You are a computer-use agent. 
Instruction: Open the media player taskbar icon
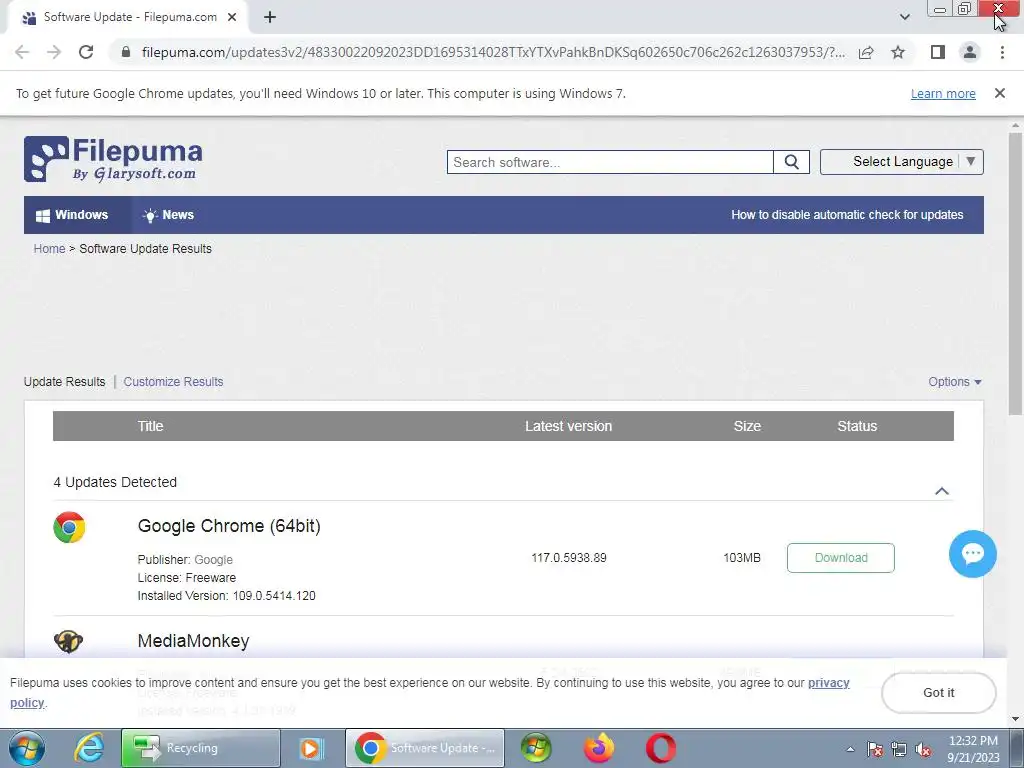pos(312,748)
